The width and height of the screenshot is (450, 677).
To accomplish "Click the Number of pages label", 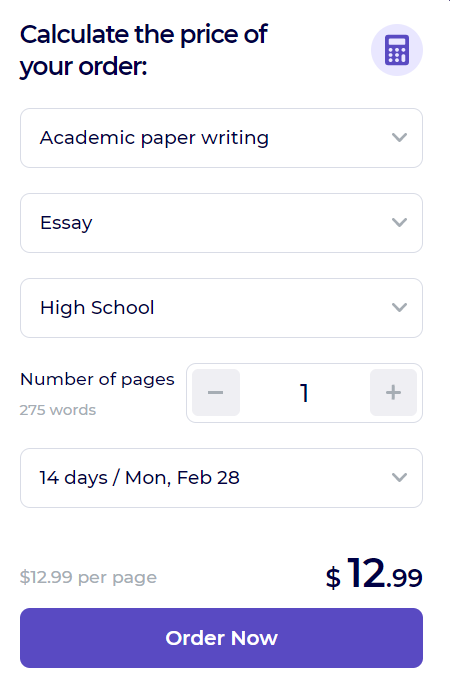I will point(97,380).
